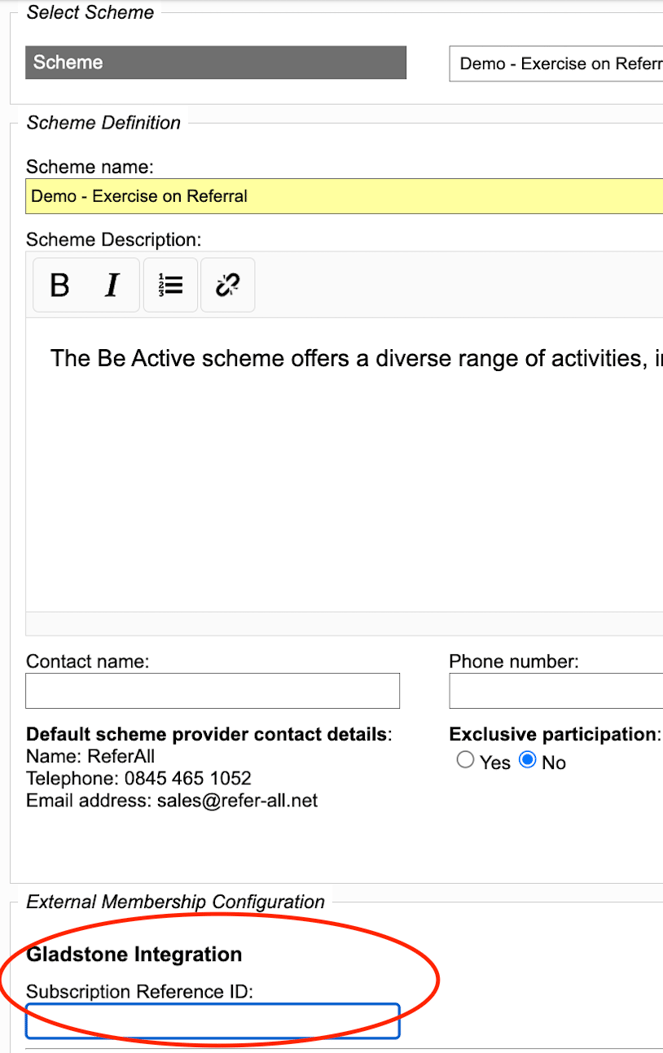The image size is (663, 1053).
Task: Select No for Exclusive participation
Action: [x=528, y=761]
